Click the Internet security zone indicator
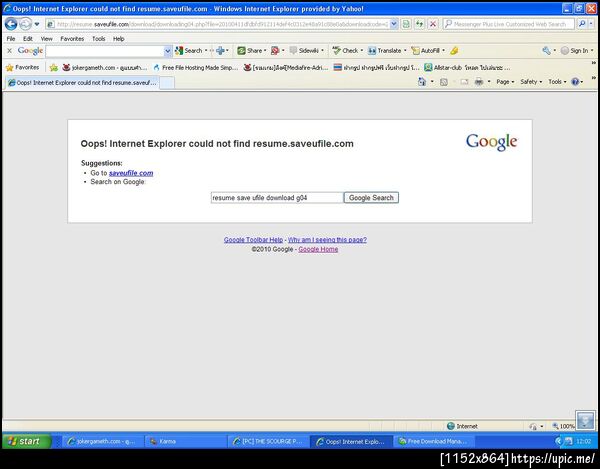This screenshot has width=600, height=469. (462, 426)
